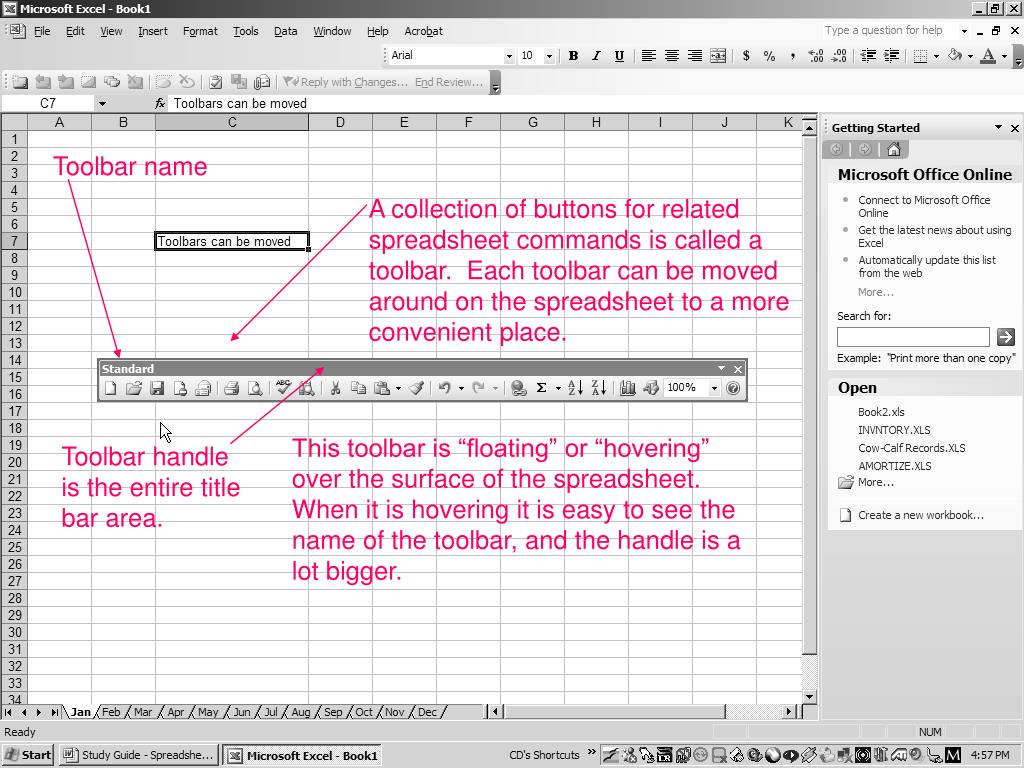Toggle Italic formatting
The height and width of the screenshot is (768, 1024).
[x=596, y=56]
